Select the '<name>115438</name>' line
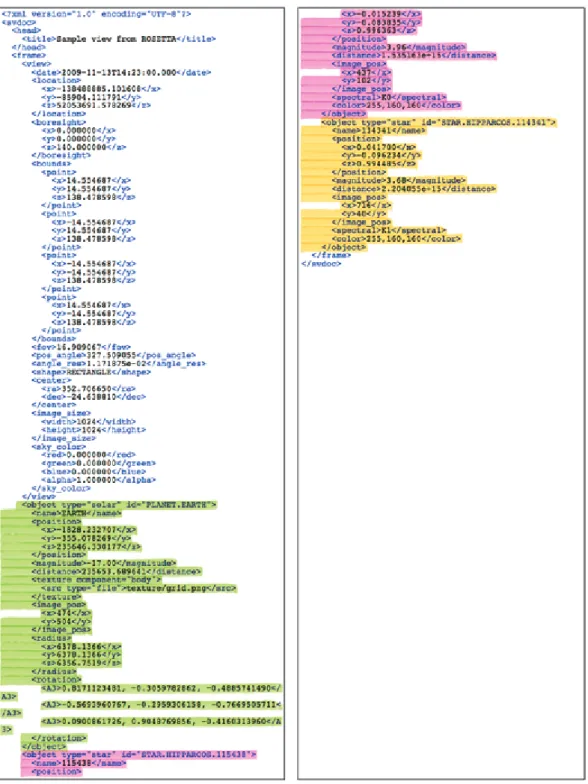The width and height of the screenshot is (588, 784). (x=78, y=763)
